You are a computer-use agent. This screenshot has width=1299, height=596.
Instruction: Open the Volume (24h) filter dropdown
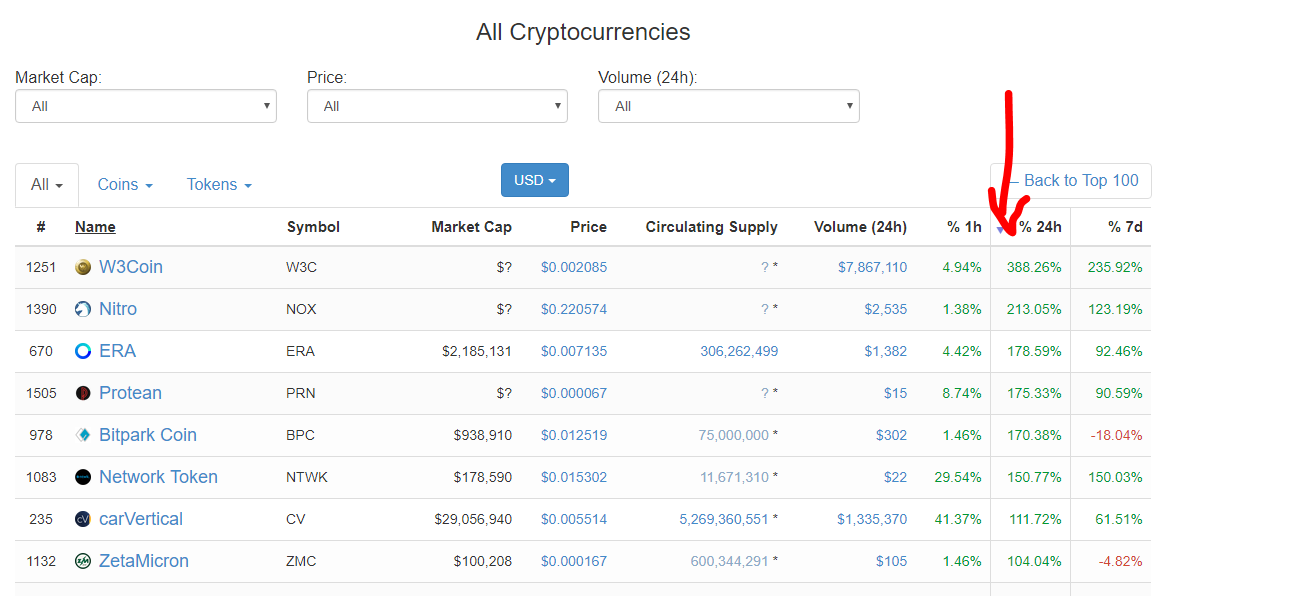[x=728, y=106]
